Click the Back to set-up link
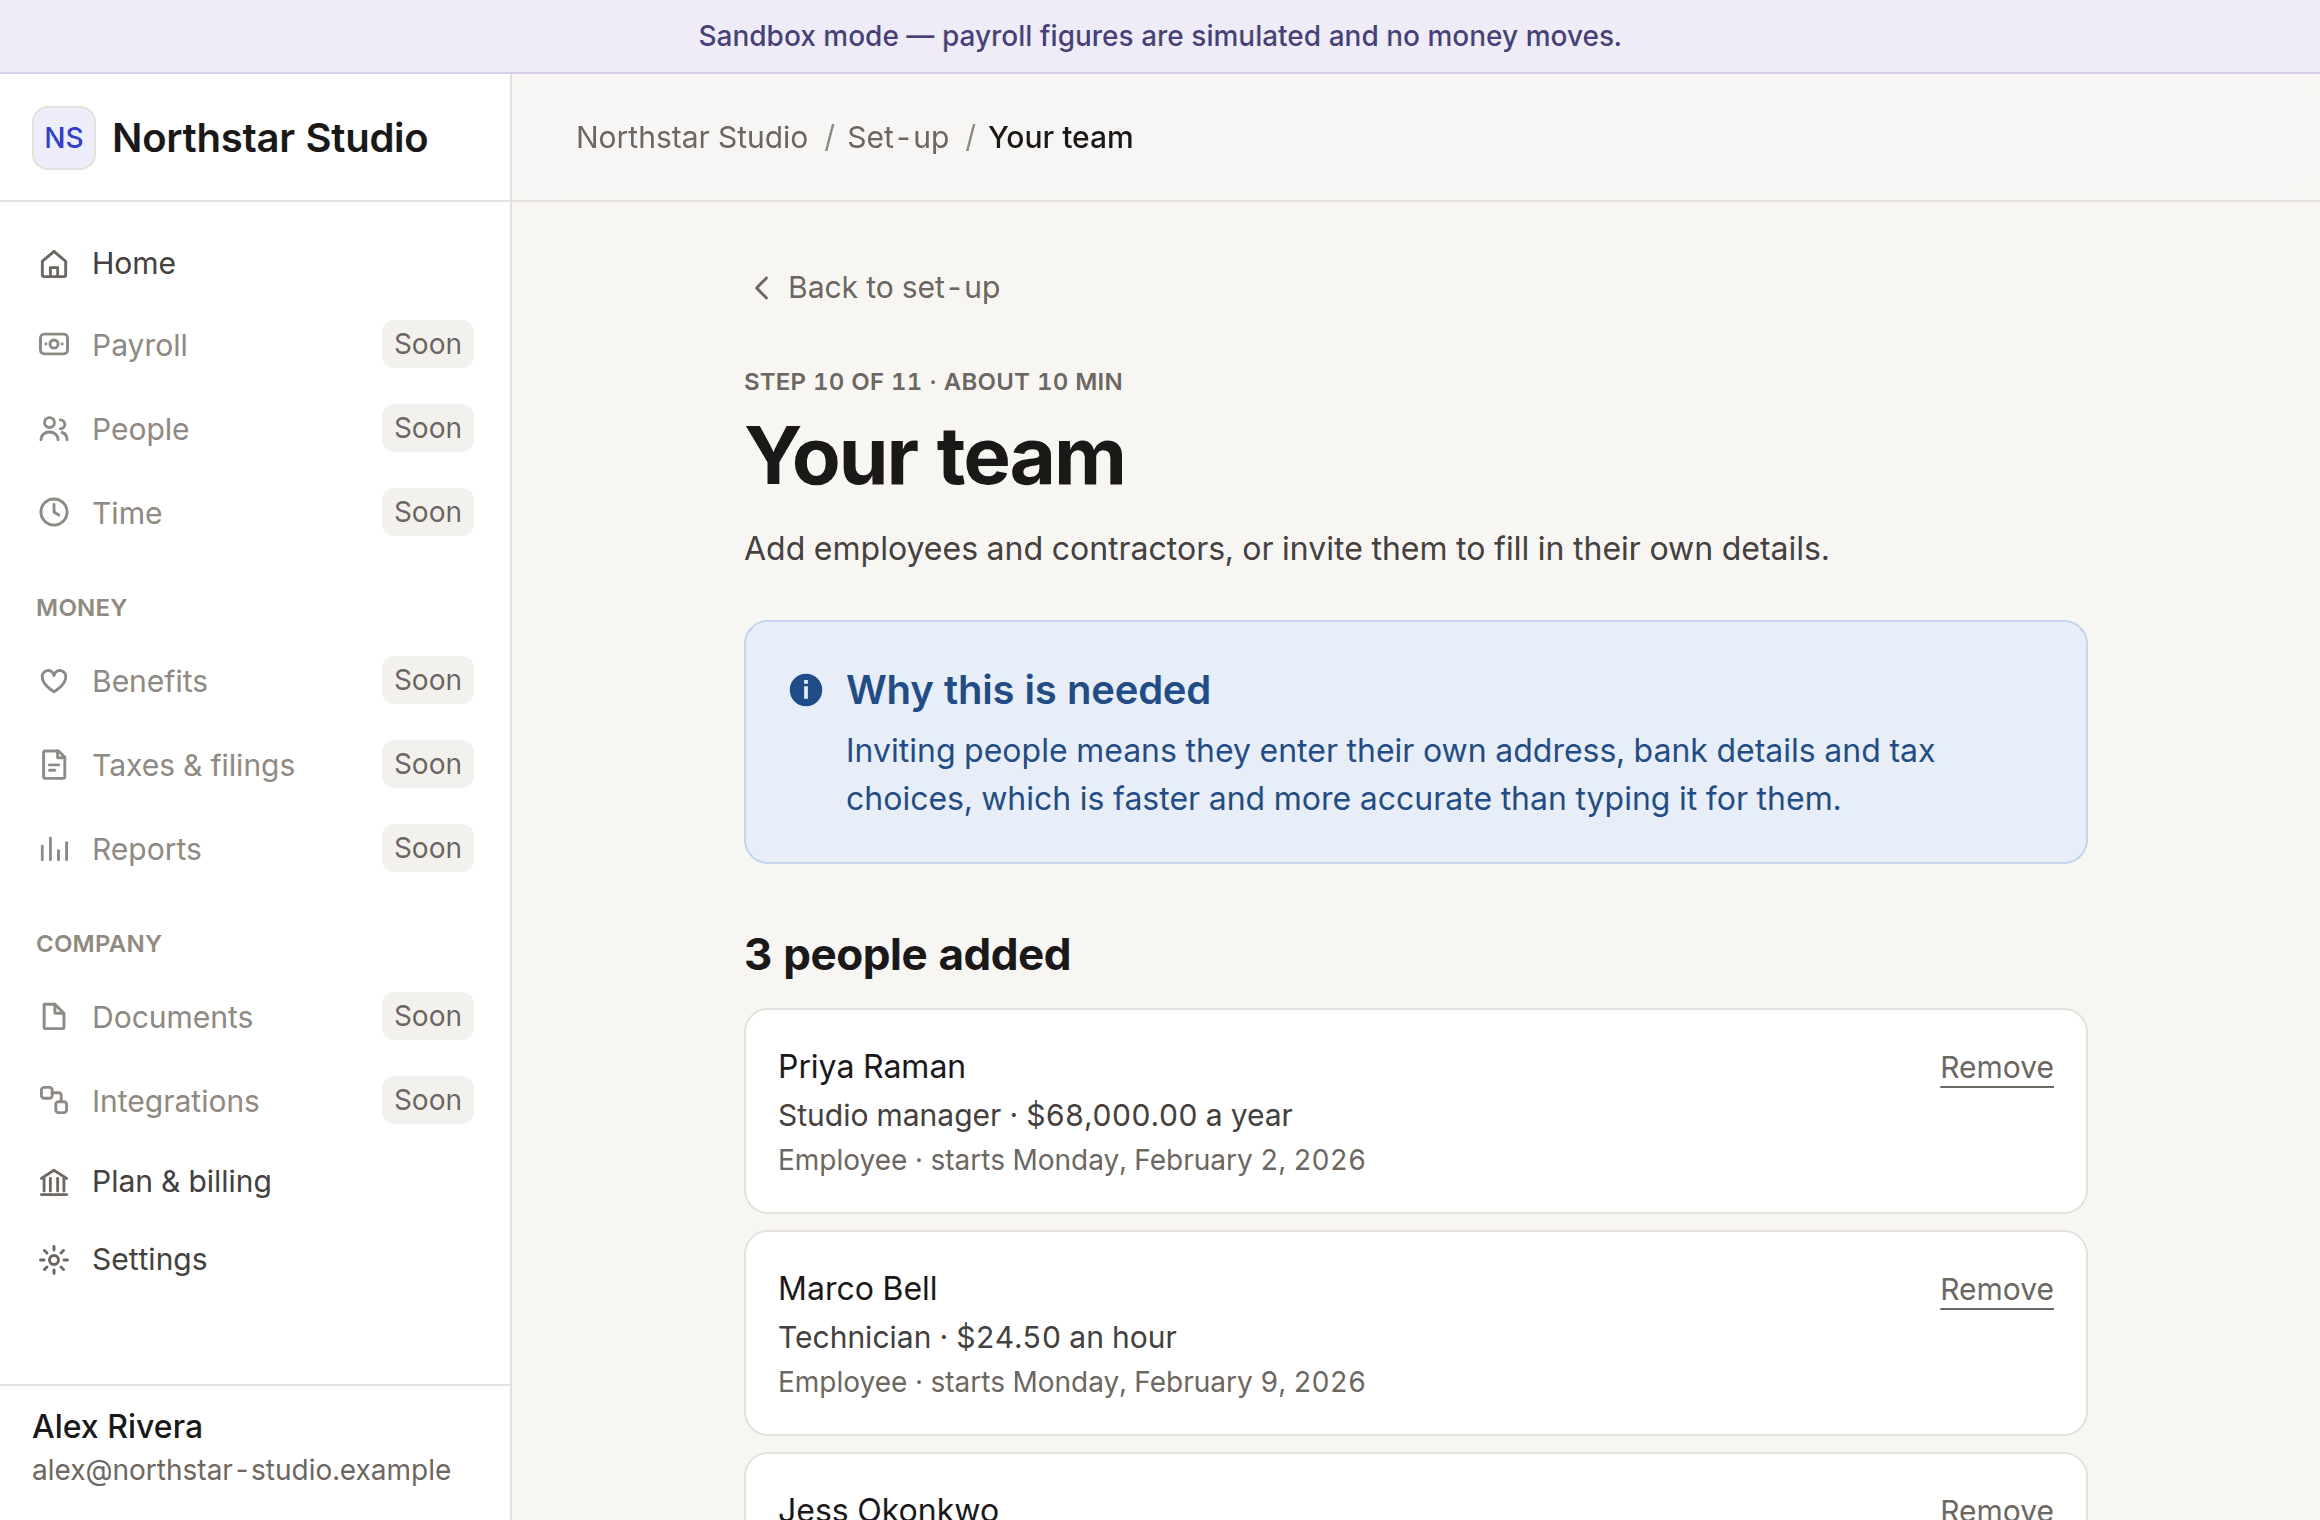2320x1520 pixels. pos(875,288)
